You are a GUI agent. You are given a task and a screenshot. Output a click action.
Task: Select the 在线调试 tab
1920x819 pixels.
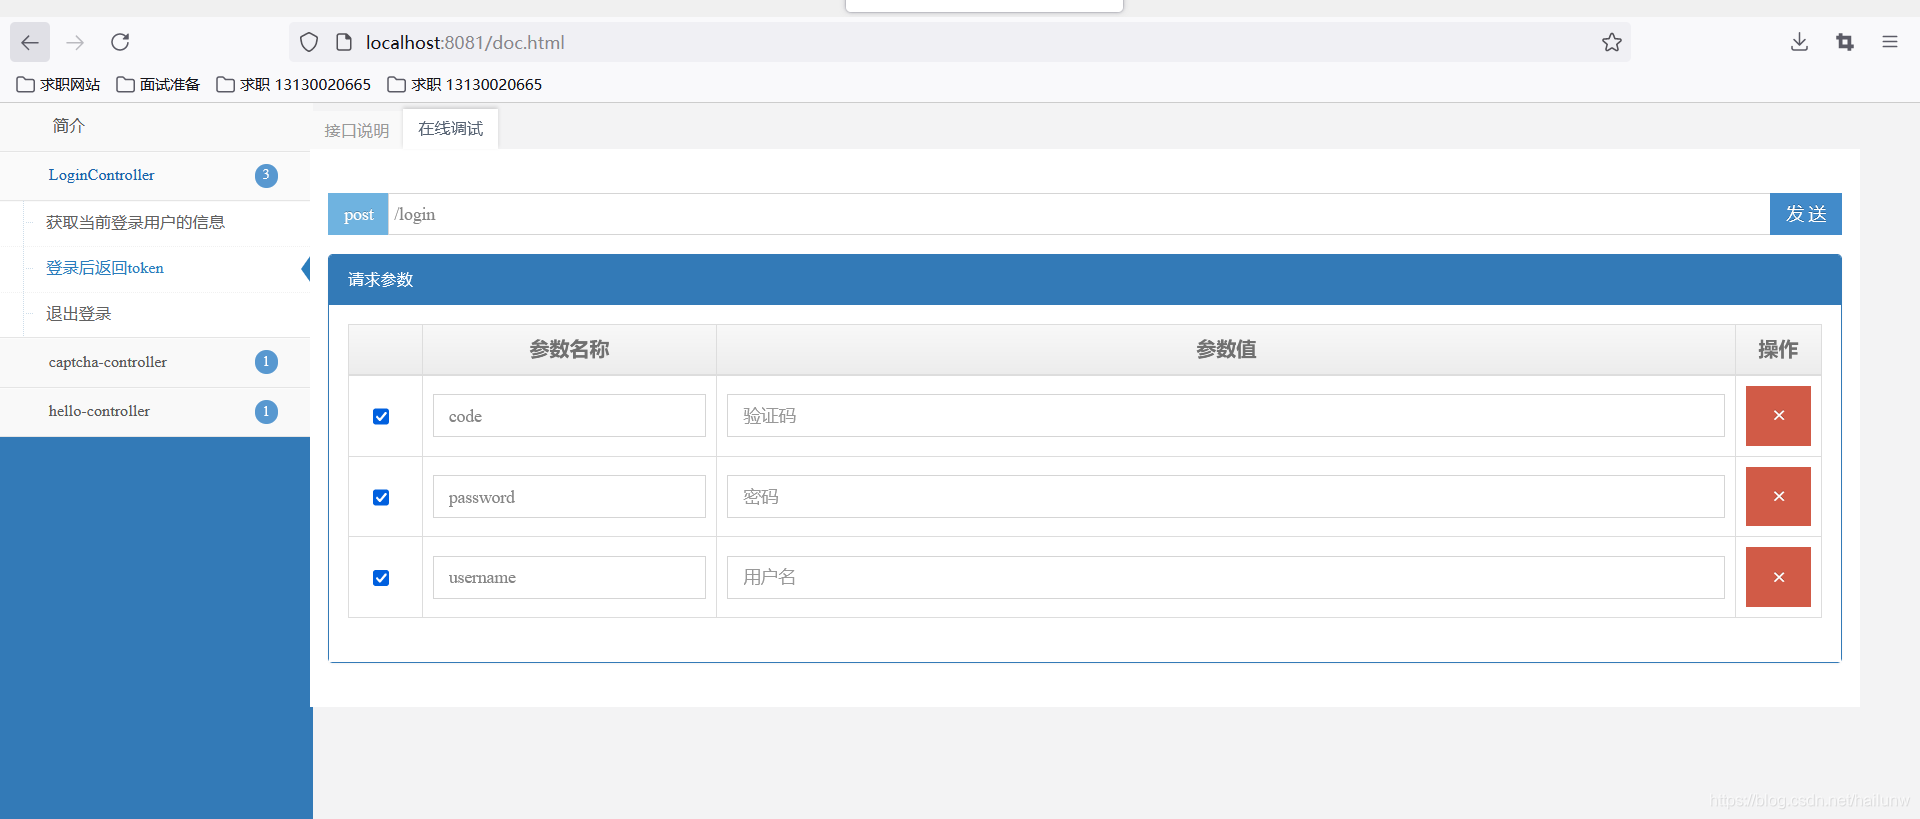coord(450,128)
